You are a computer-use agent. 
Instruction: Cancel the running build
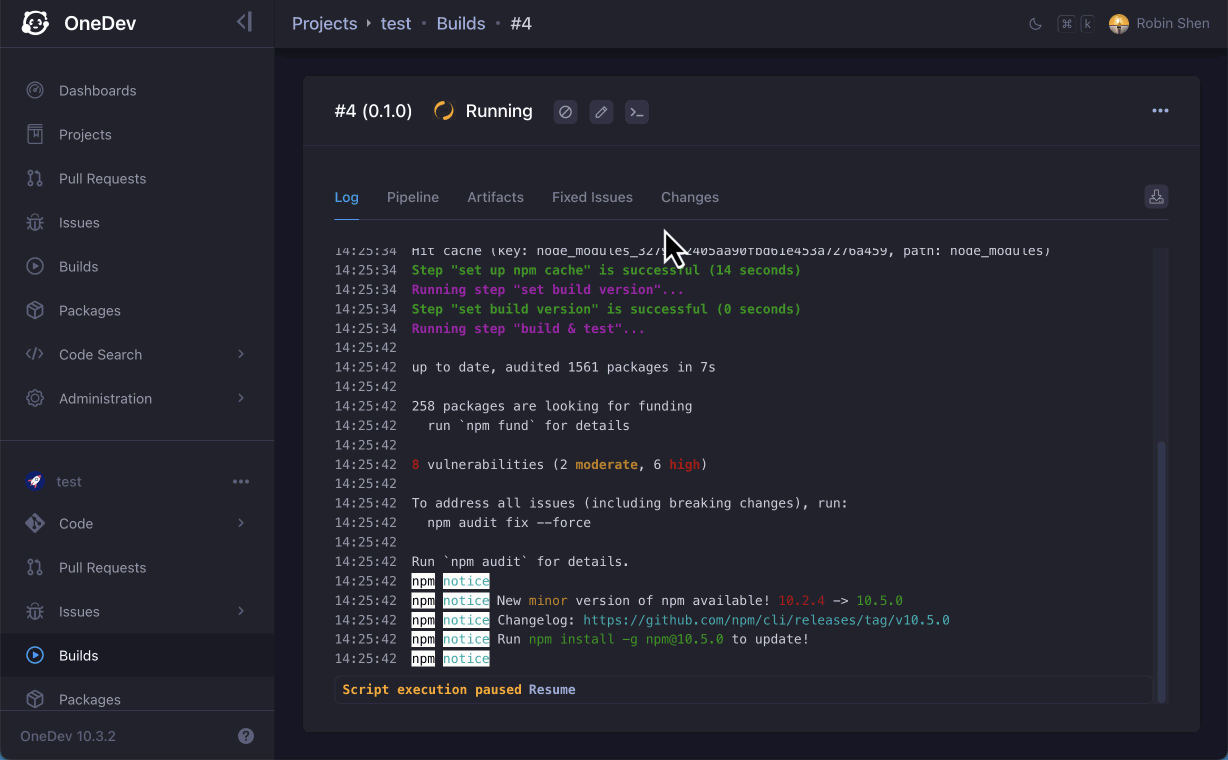click(x=565, y=112)
